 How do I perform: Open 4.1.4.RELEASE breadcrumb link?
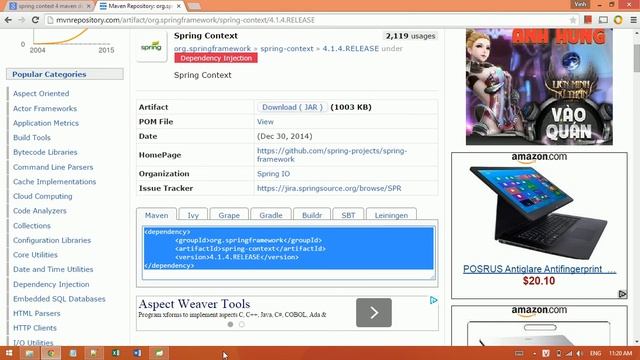[351, 48]
